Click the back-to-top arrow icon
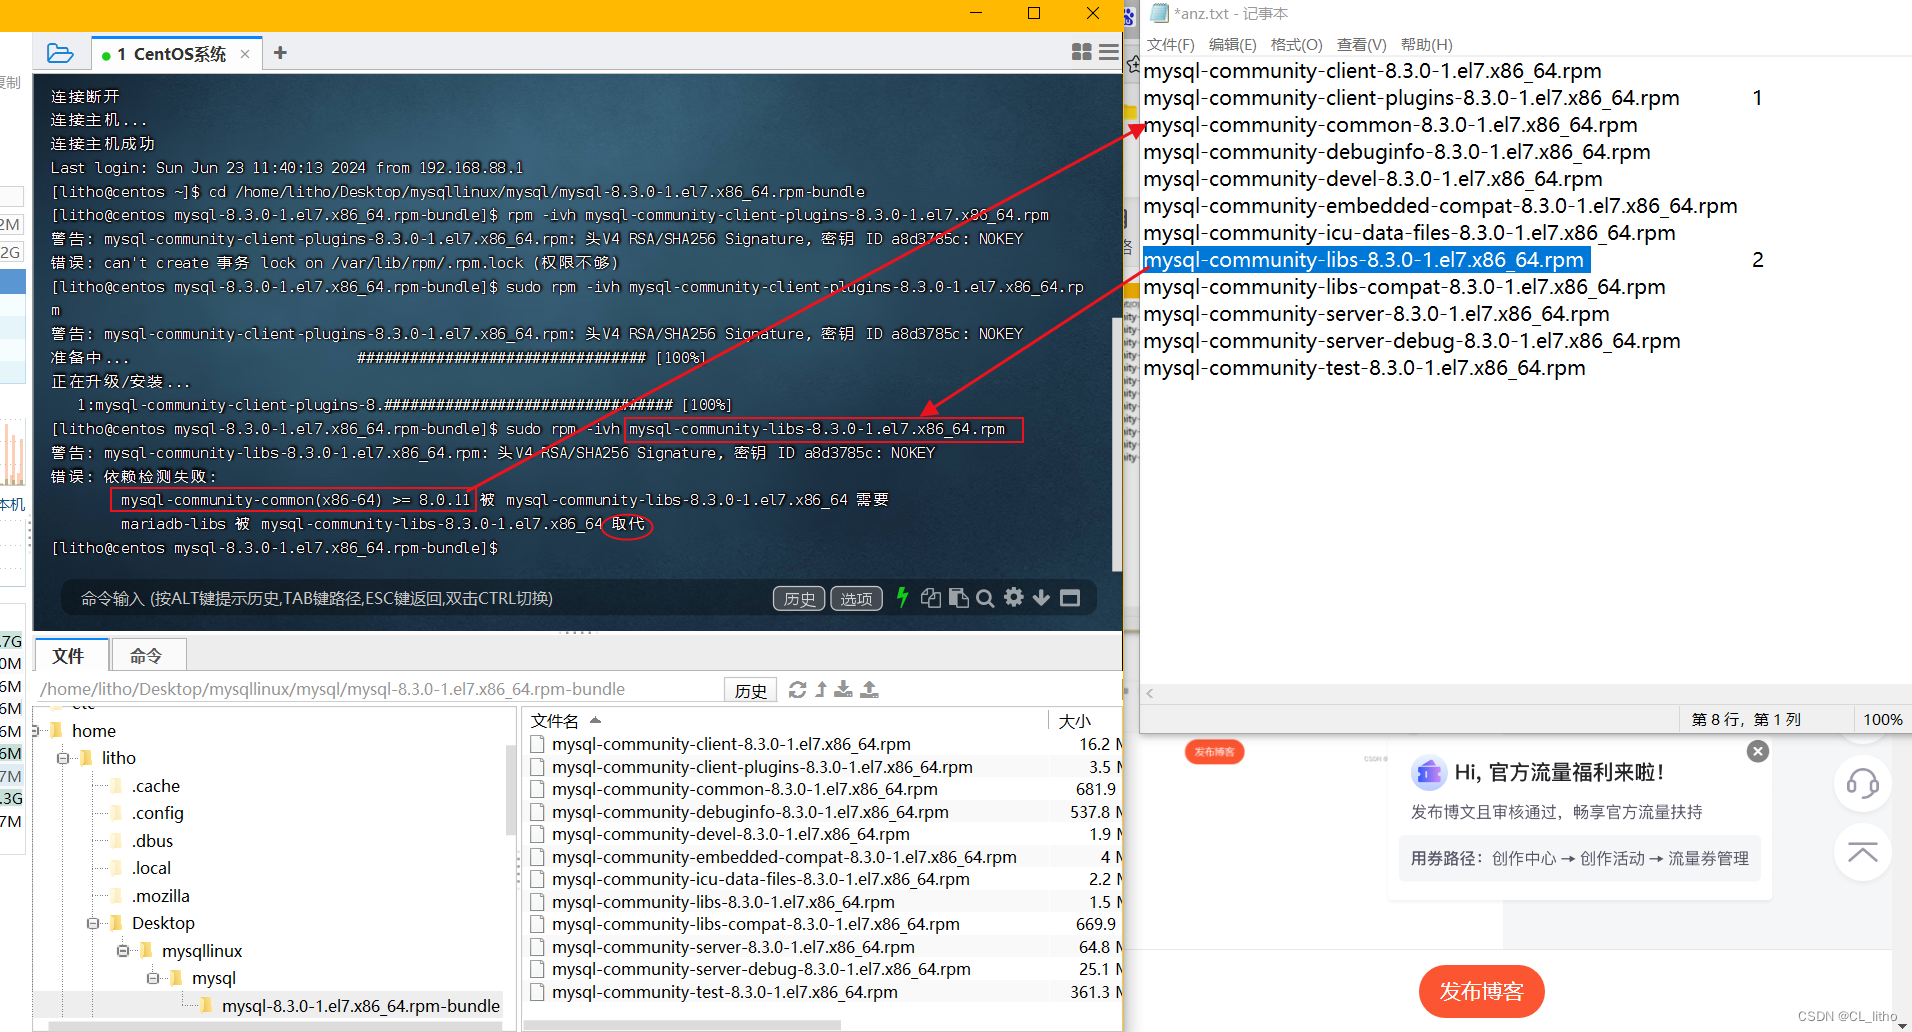This screenshot has height=1032, width=1912. tap(1862, 853)
